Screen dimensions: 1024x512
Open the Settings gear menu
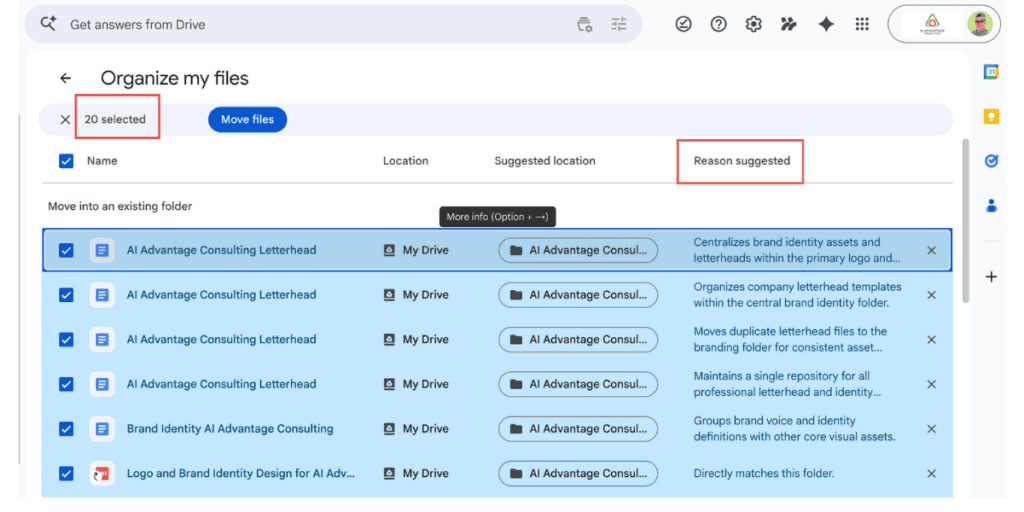coord(754,25)
